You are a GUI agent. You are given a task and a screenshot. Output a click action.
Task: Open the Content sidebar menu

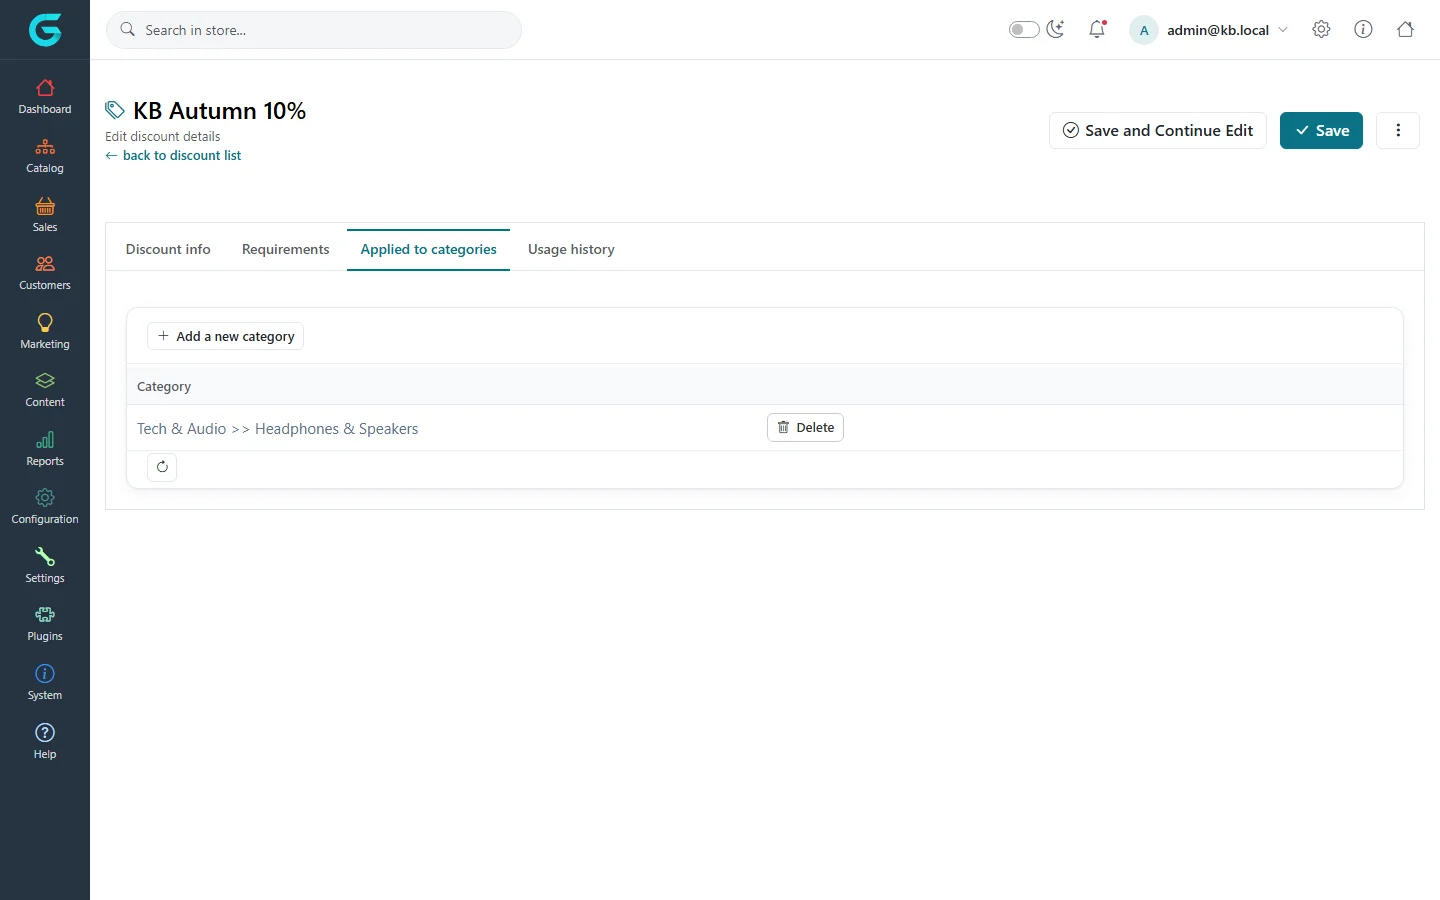[x=45, y=390]
